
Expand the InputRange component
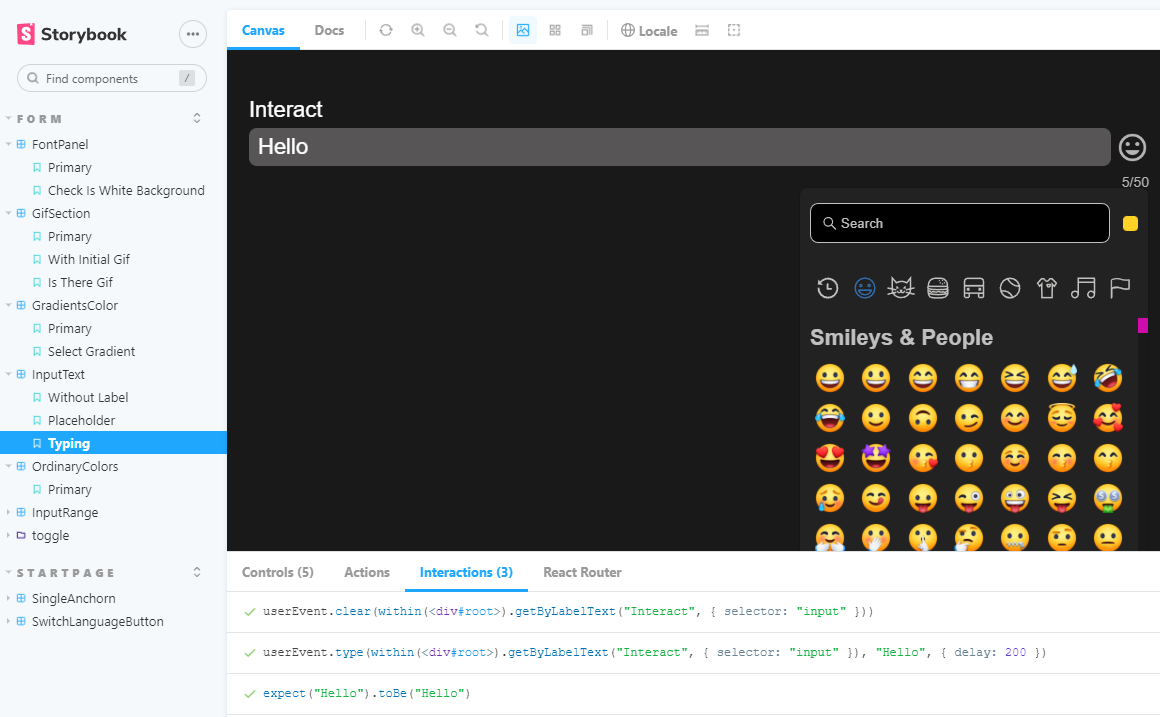(x=65, y=512)
